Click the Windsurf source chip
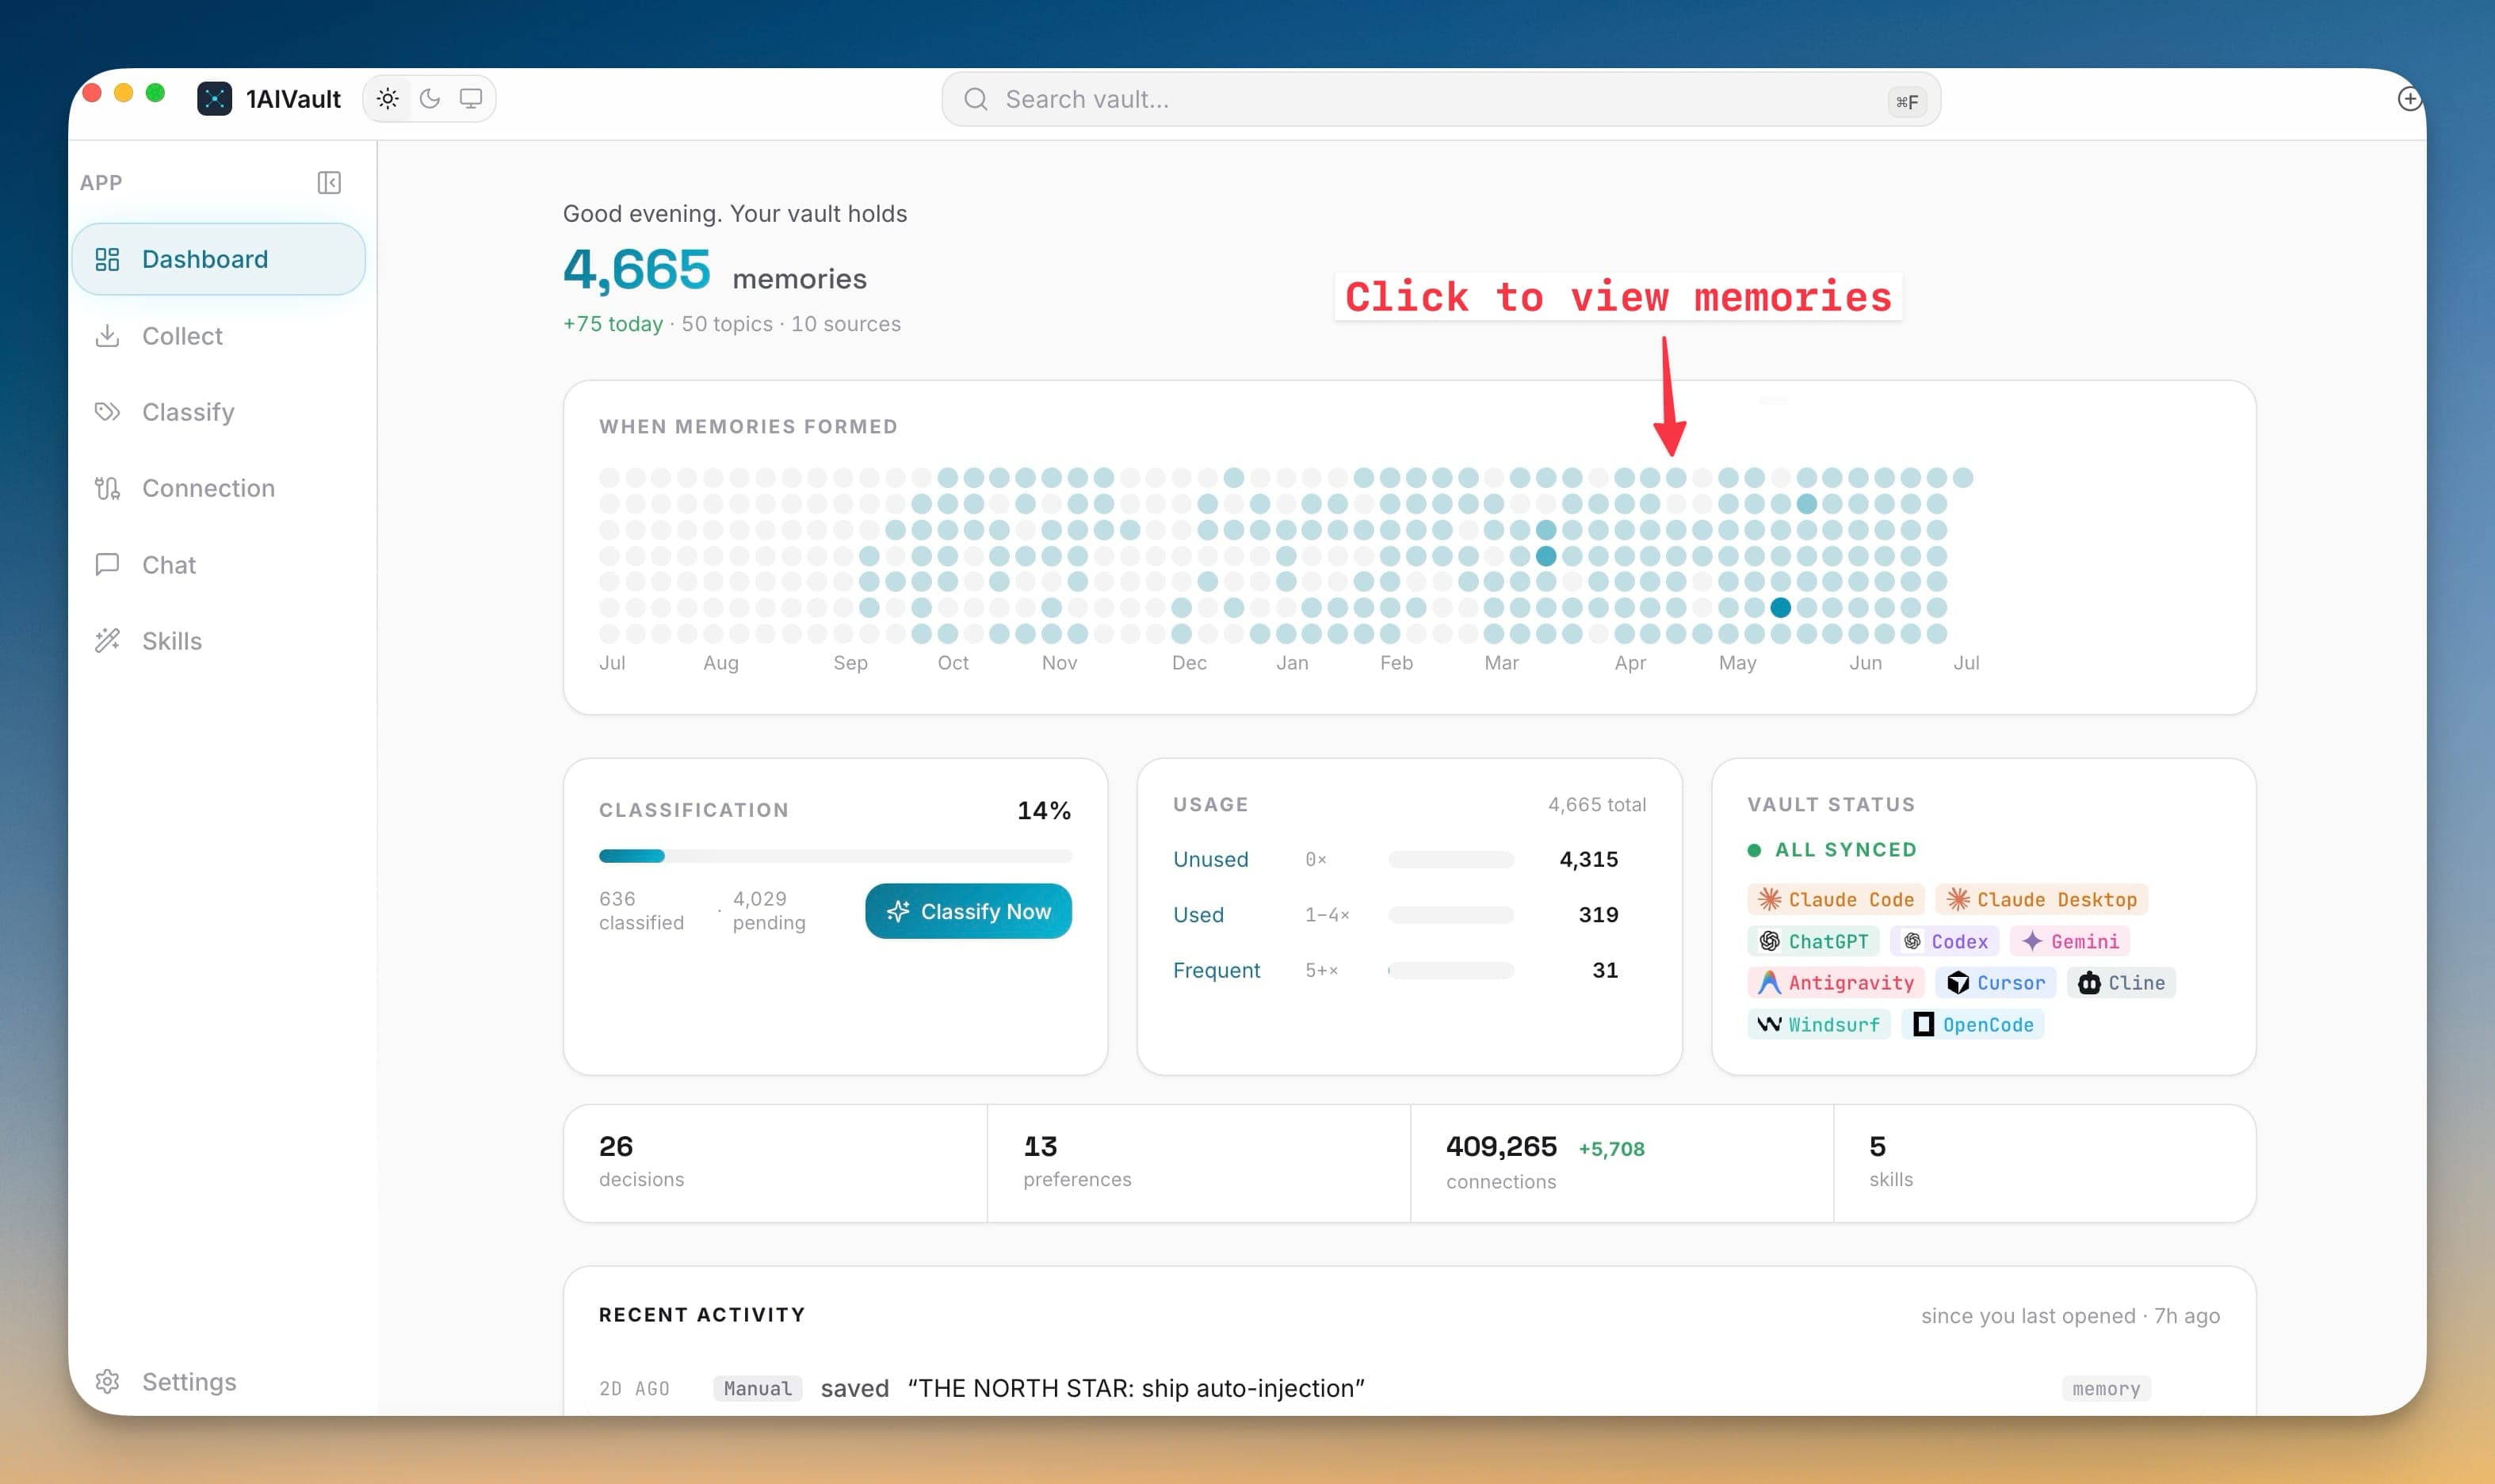 pos(1819,1024)
